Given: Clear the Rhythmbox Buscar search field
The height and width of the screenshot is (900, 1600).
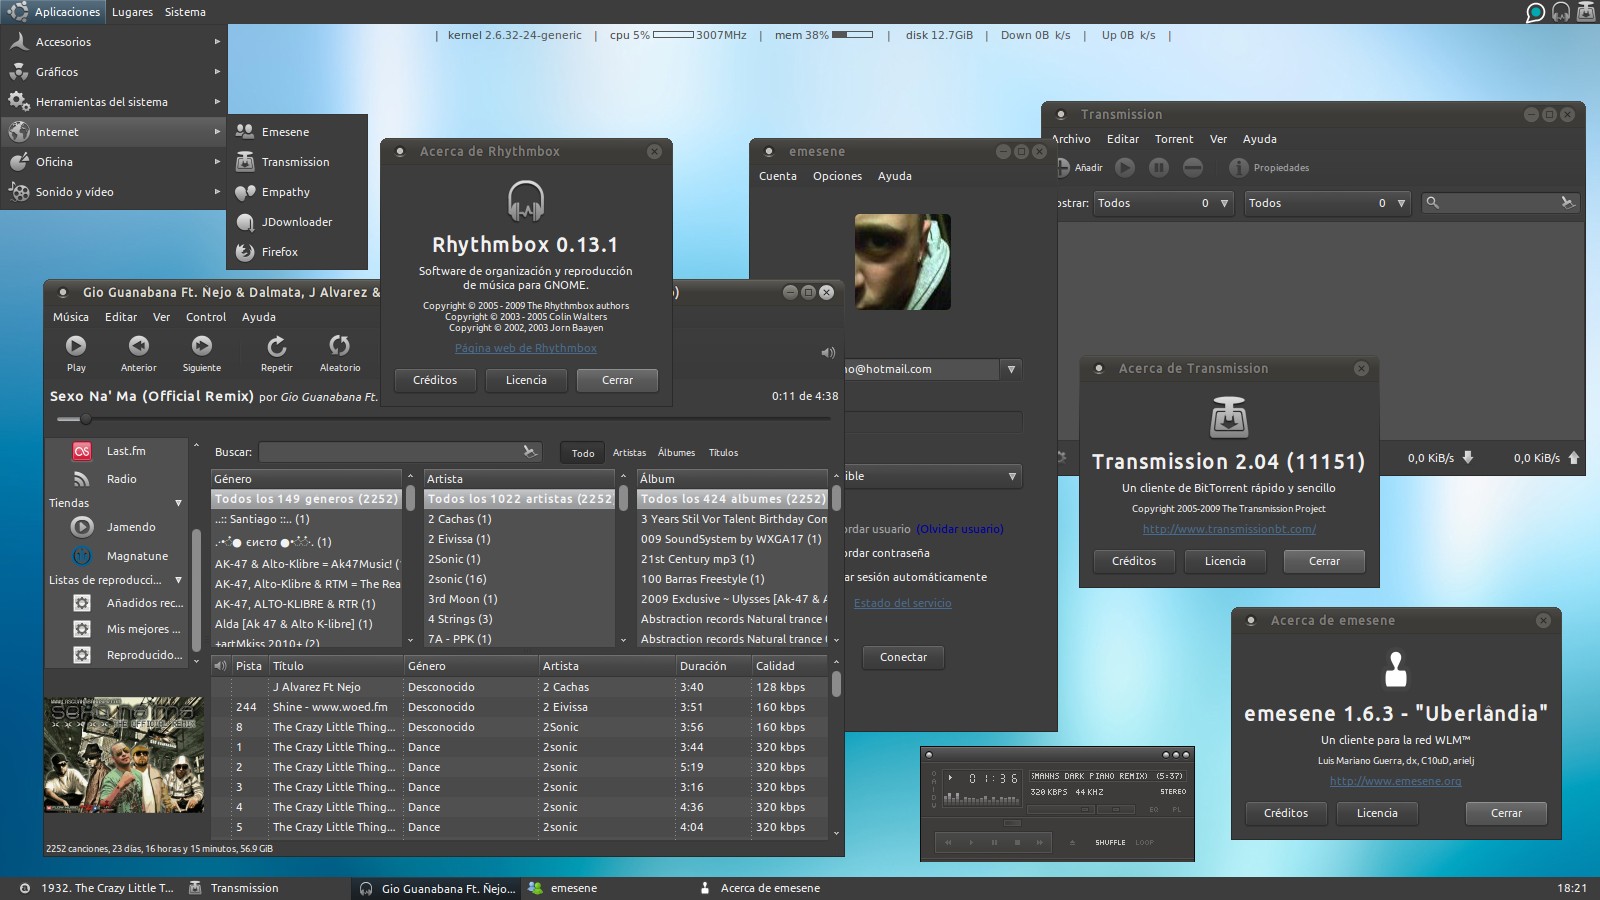Looking at the screenshot, I should point(530,452).
